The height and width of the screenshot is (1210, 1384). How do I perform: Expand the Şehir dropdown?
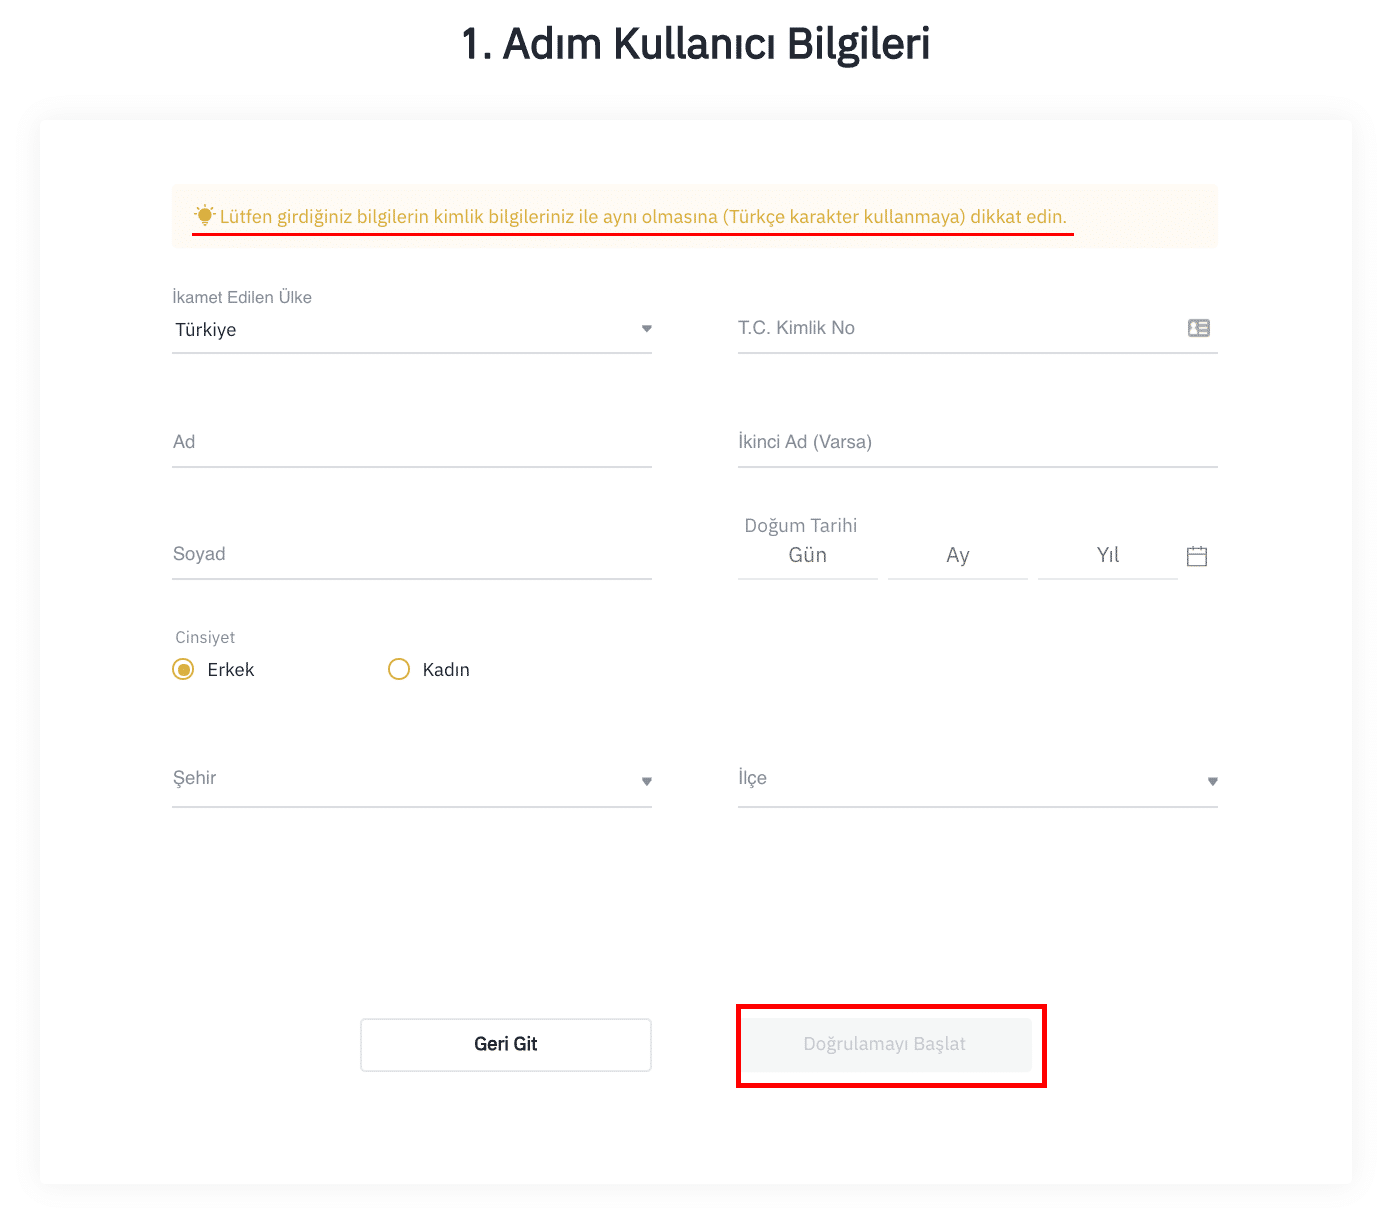(x=646, y=781)
